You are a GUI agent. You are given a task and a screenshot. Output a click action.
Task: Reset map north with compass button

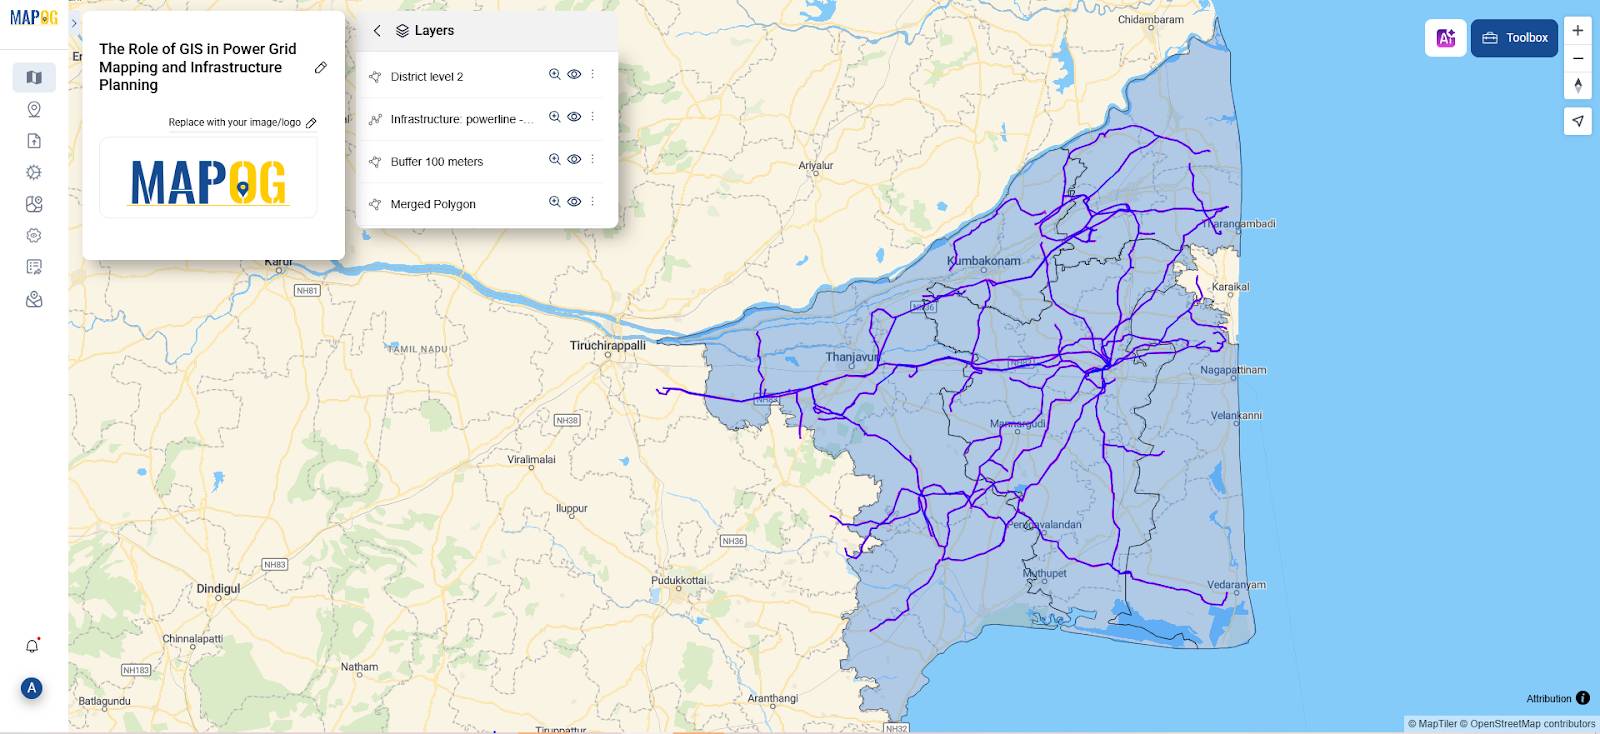pos(1578,85)
